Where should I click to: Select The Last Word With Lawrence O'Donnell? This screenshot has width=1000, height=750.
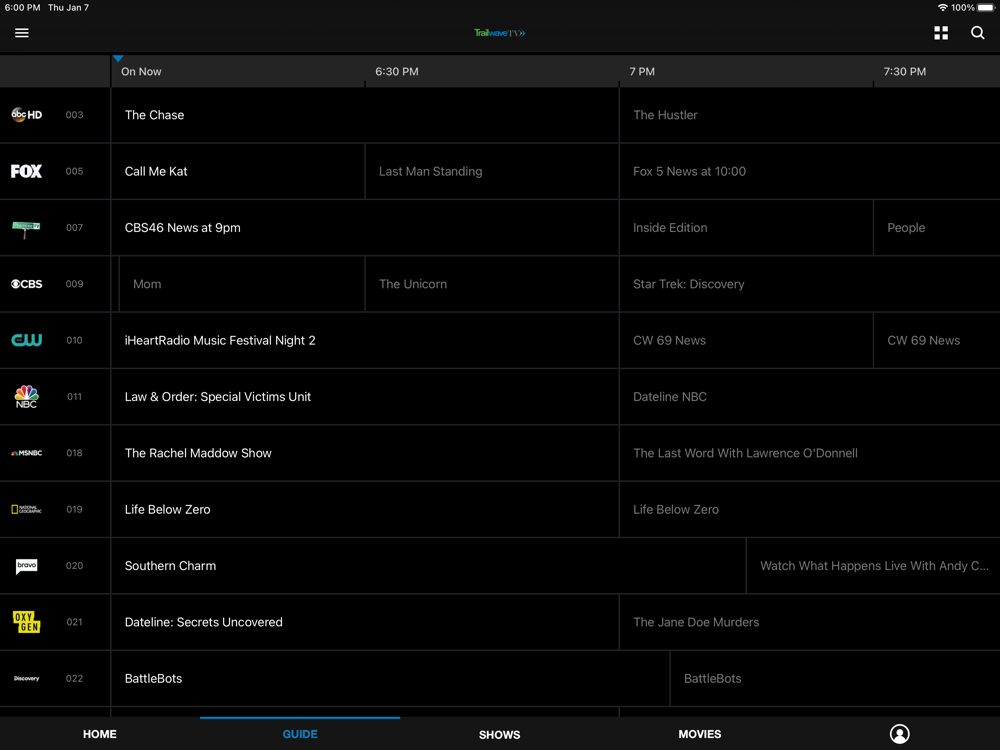[x=809, y=453]
